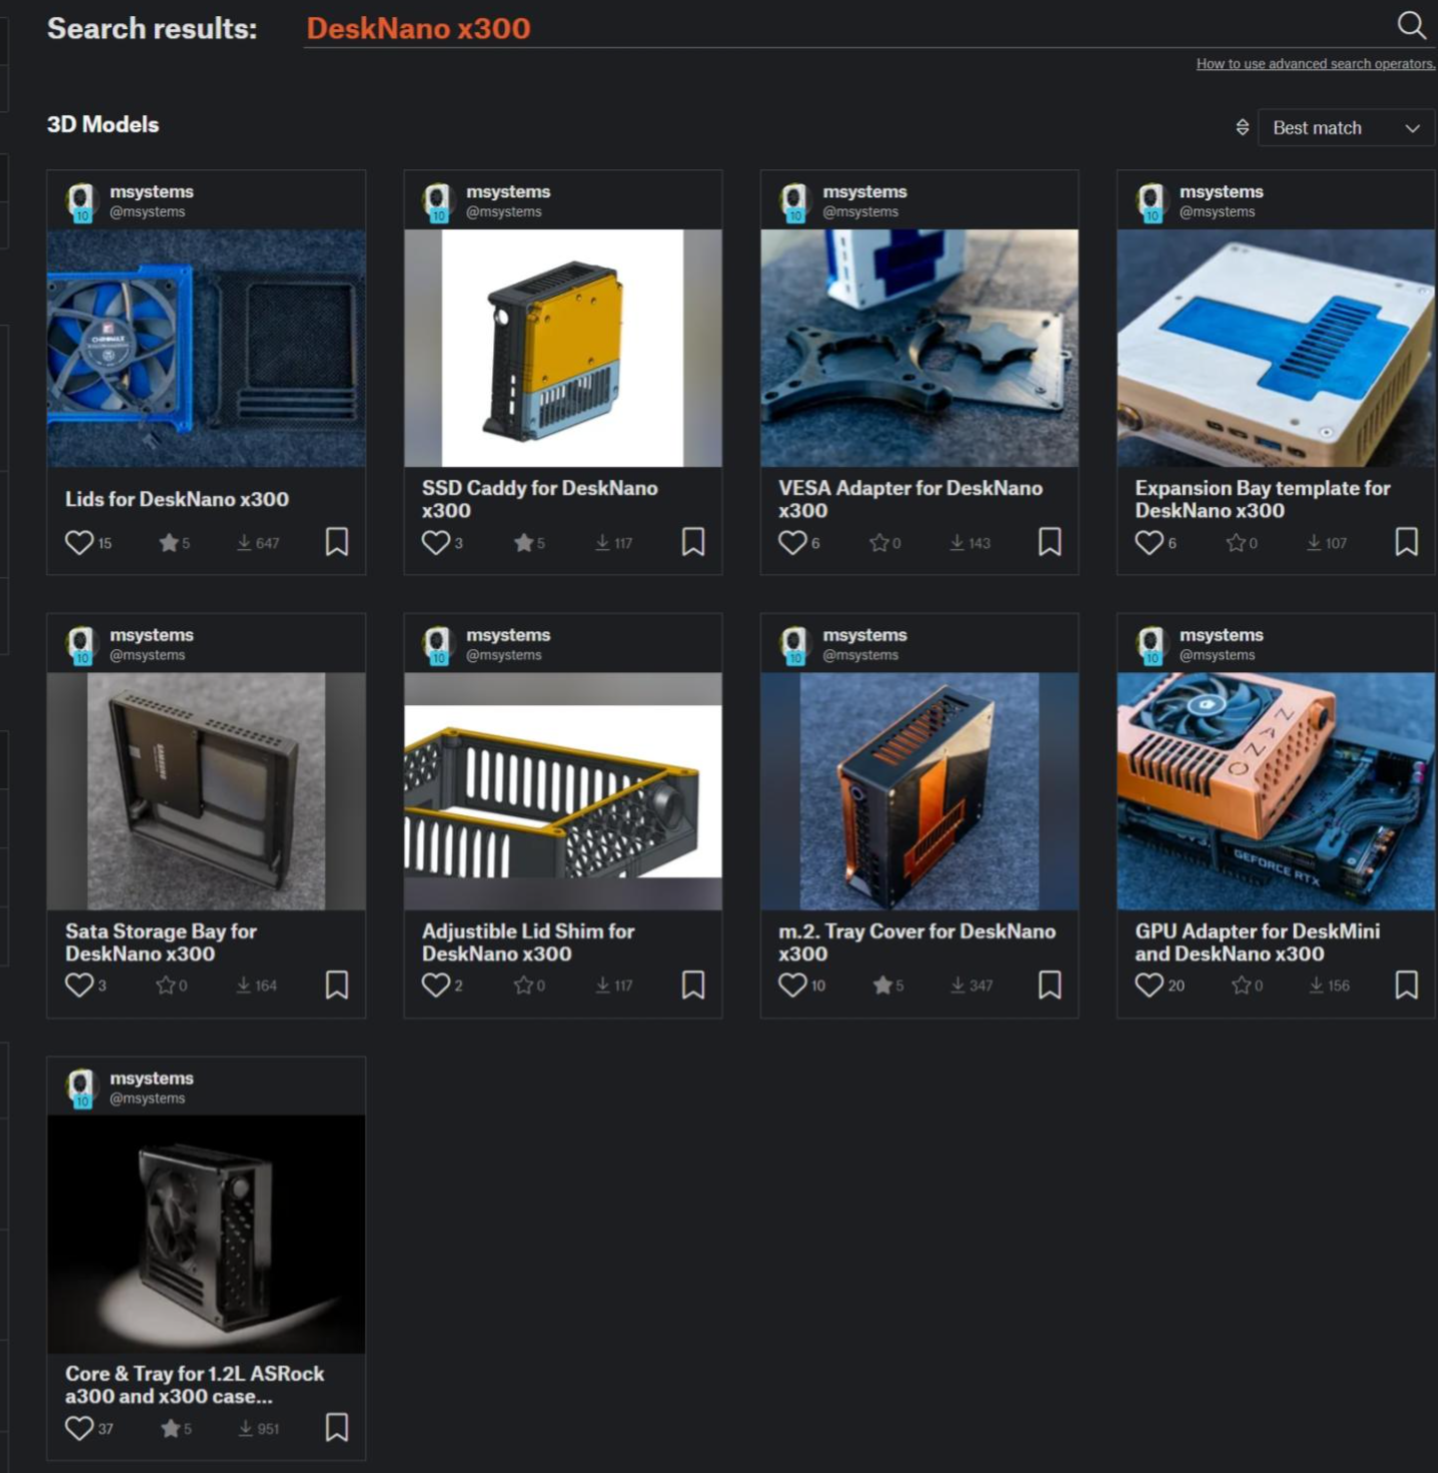Click star rating on Expansion Bay template
Screen dimensions: 1438x1473
[1236, 542]
